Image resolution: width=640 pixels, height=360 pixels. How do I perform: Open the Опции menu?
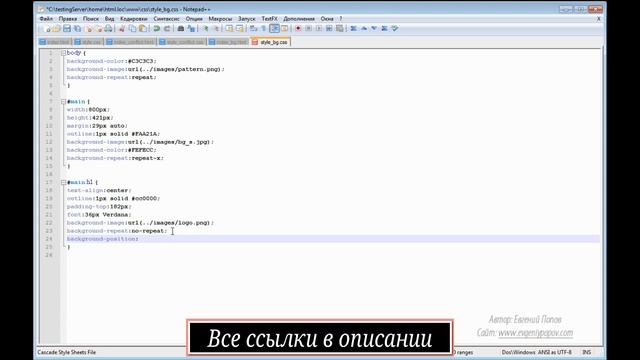coord(194,19)
